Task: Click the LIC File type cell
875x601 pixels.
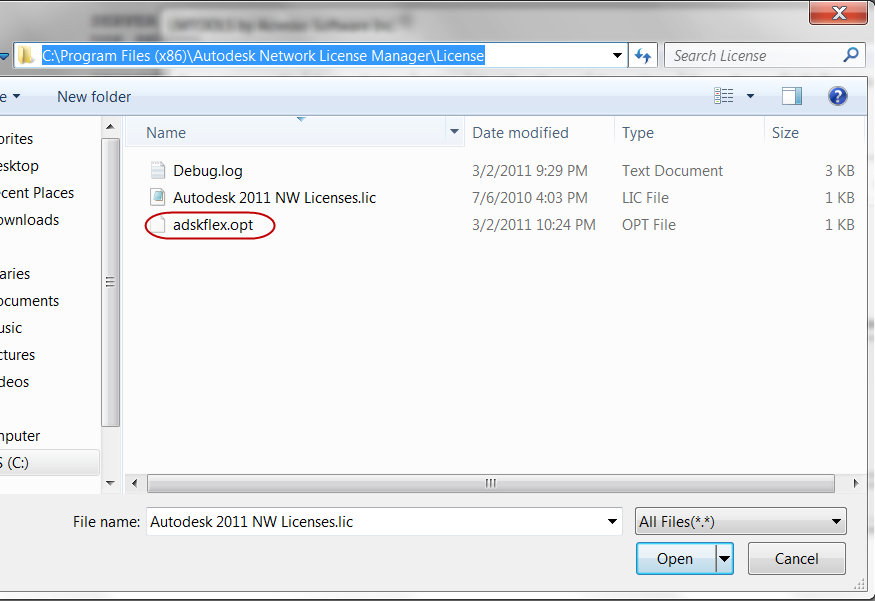Action: (645, 198)
